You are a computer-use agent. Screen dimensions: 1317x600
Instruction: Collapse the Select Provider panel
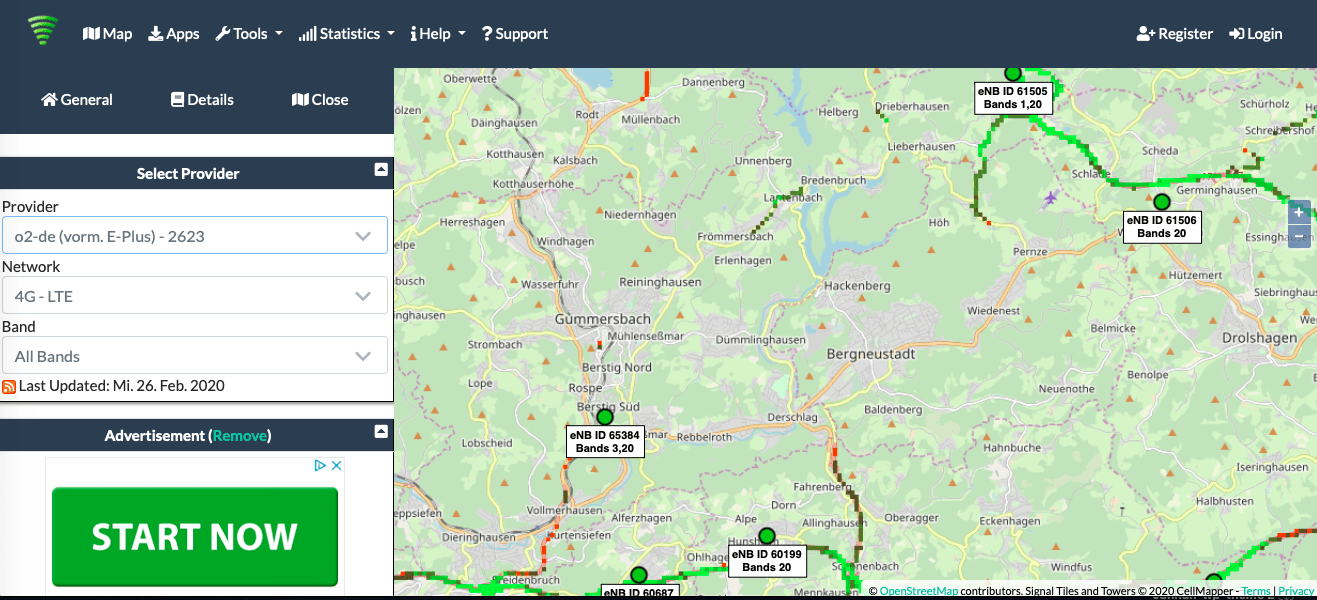[x=381, y=170]
